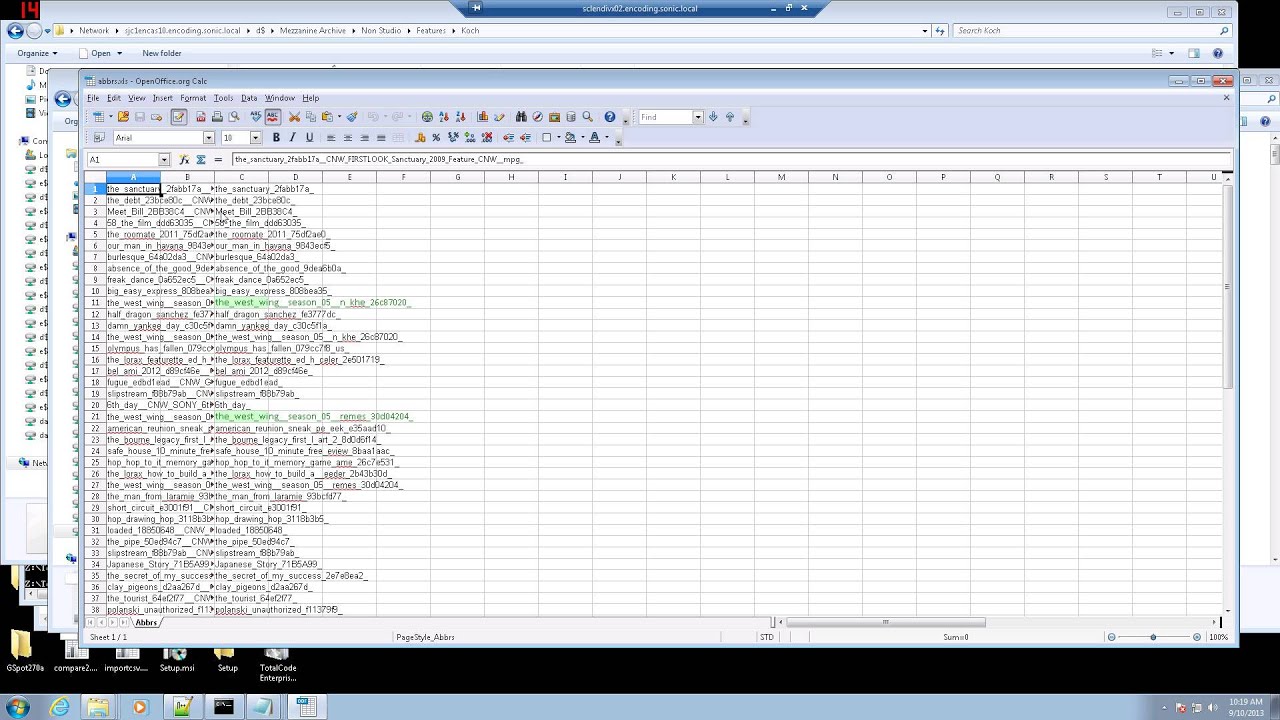Open the New document dropdown arrow

pyautogui.click(x=110, y=117)
